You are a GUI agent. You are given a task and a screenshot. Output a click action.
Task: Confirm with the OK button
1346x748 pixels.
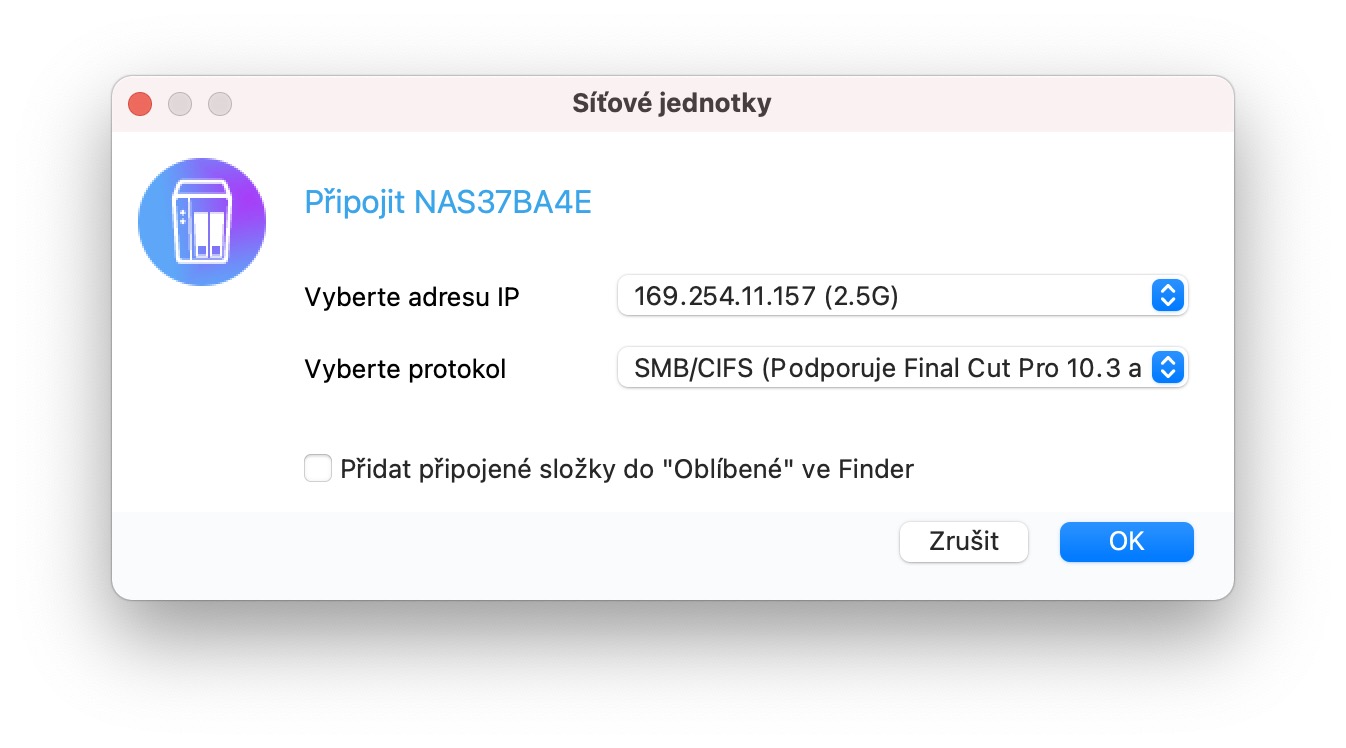point(1126,541)
